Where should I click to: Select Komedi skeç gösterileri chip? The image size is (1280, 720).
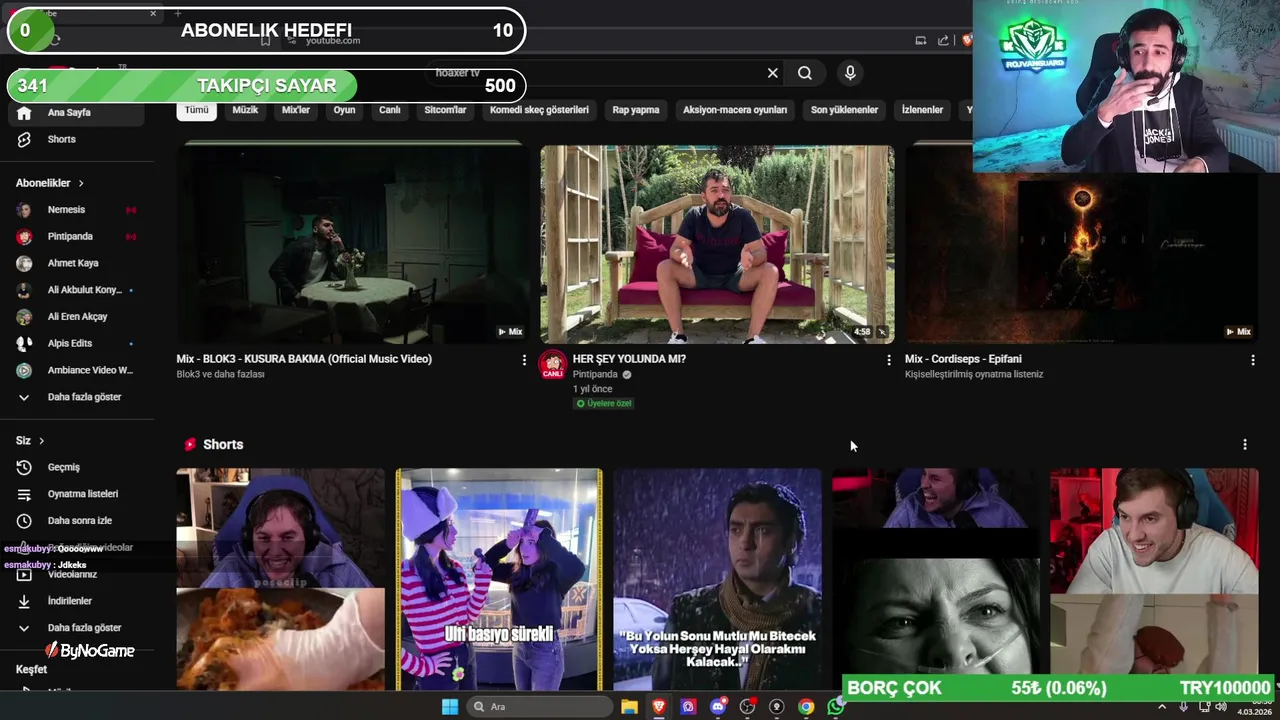click(x=539, y=110)
